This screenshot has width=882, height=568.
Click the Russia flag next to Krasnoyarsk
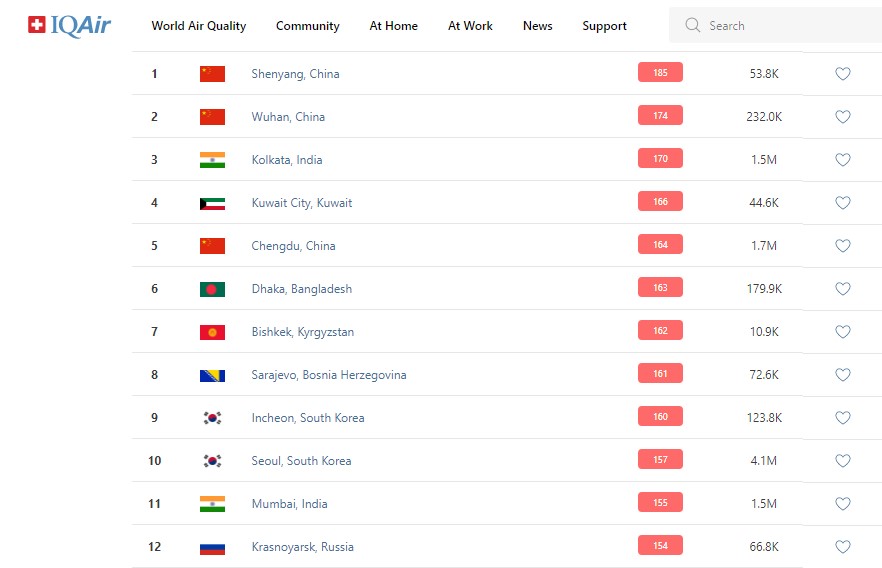tap(212, 547)
